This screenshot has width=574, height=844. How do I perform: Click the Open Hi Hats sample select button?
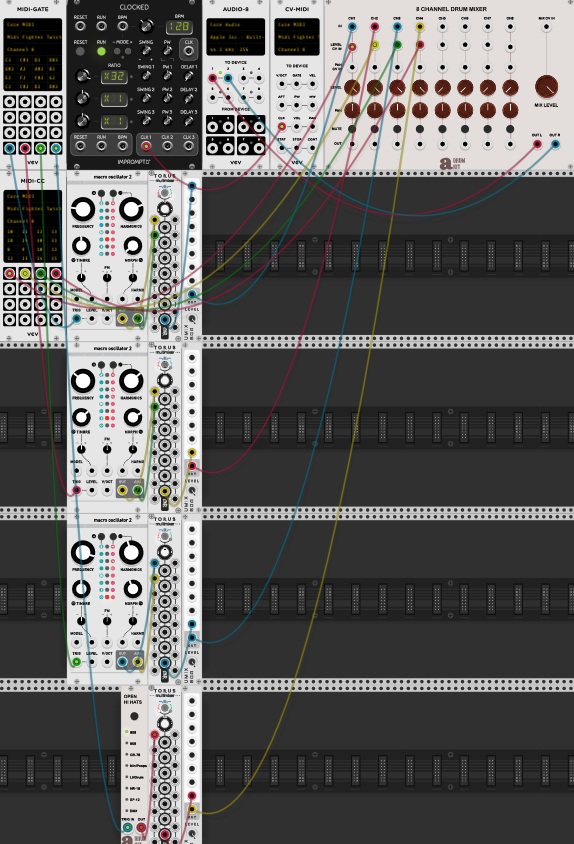(x=134, y=716)
